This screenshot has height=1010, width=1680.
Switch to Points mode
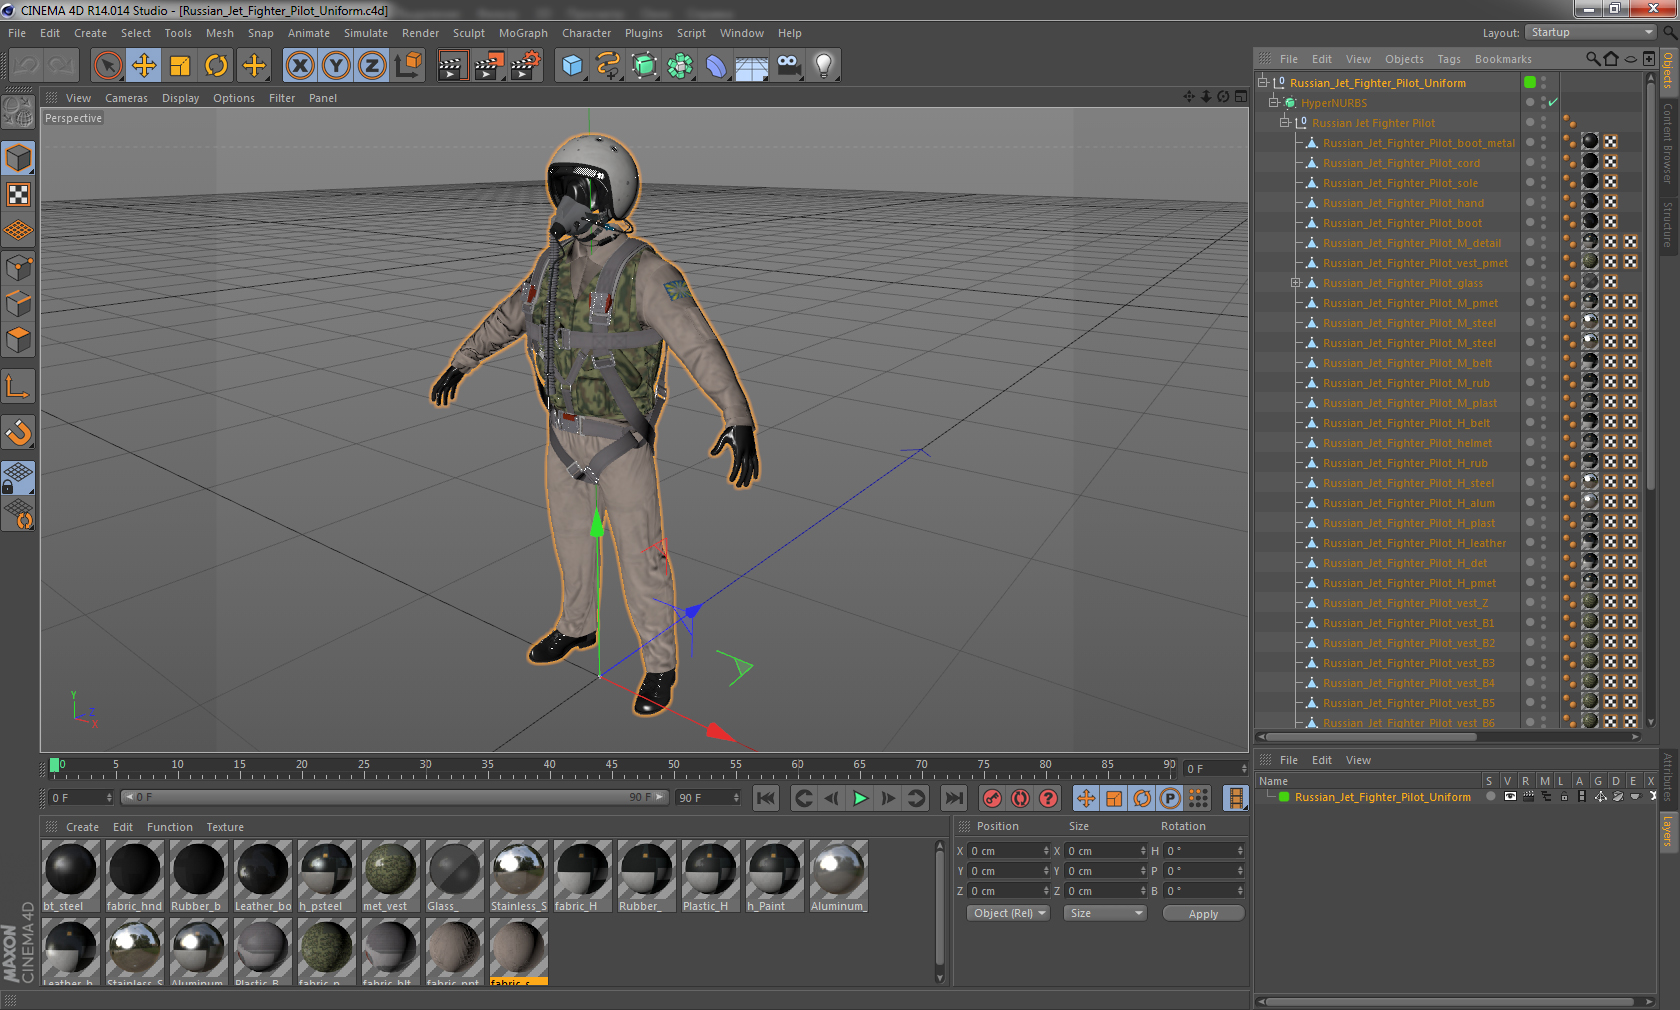click(x=18, y=267)
